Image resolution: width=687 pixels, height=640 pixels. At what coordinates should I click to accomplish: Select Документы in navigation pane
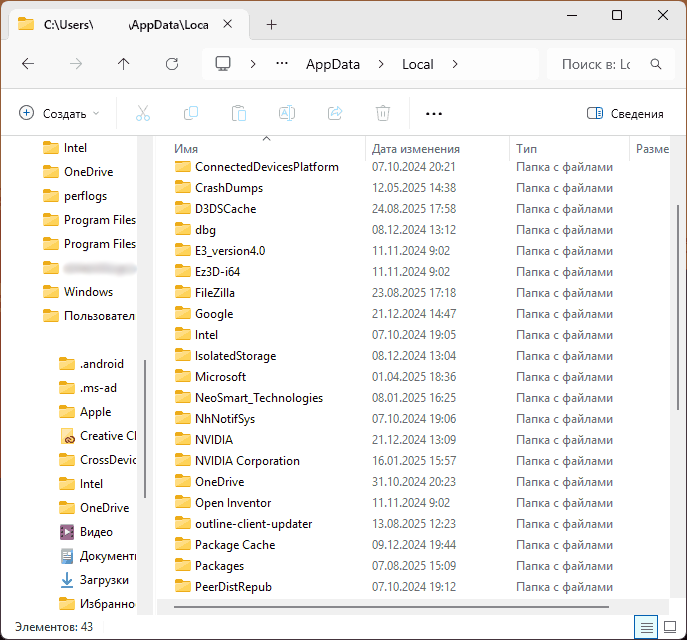coord(98,556)
